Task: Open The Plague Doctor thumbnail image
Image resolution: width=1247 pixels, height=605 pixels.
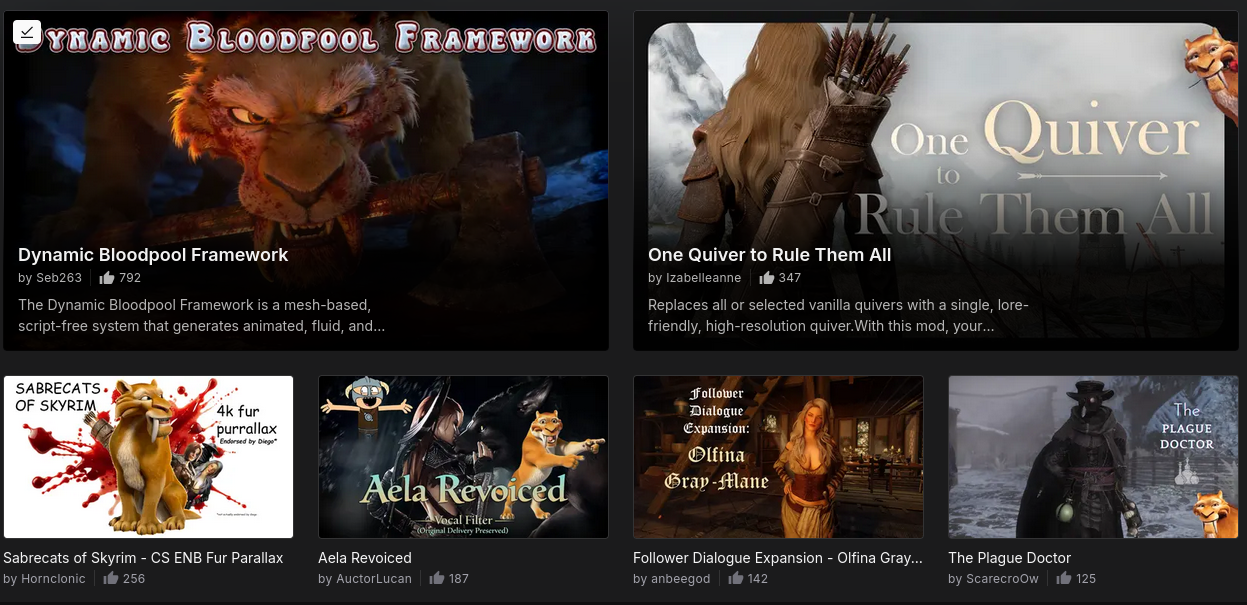Action: [x=1093, y=457]
